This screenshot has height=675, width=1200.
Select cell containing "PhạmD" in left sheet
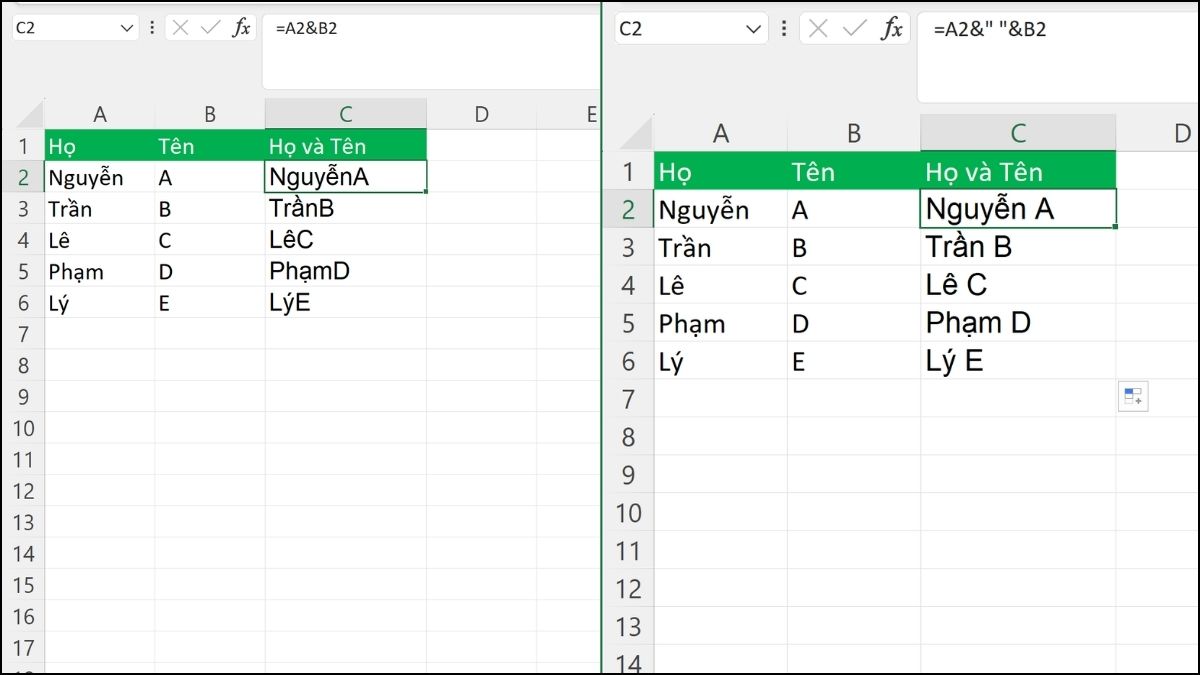pyautogui.click(x=345, y=271)
